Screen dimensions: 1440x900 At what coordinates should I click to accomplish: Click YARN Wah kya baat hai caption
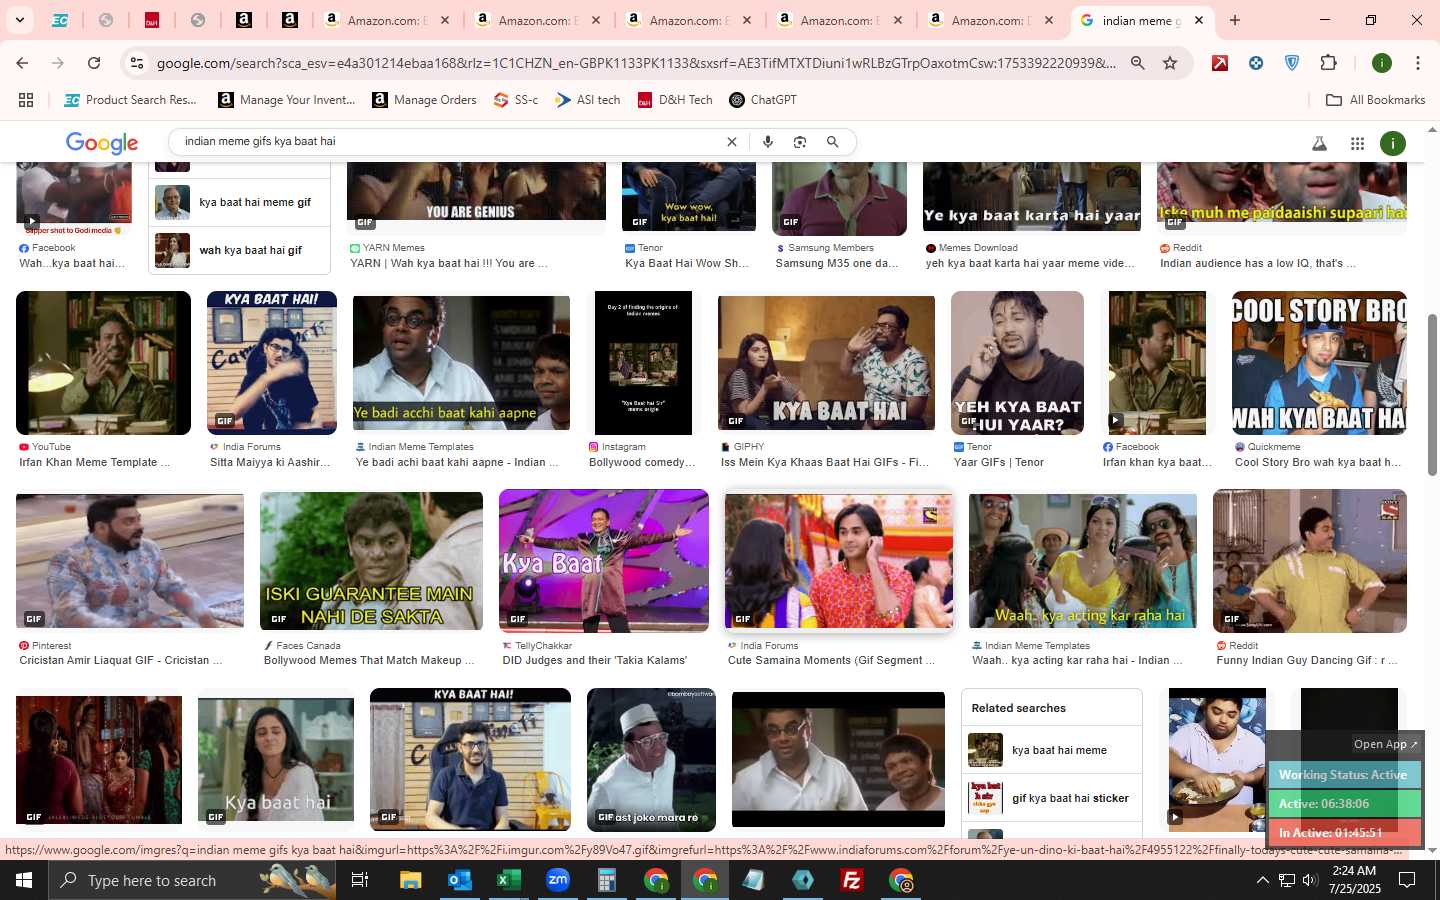pyautogui.click(x=449, y=264)
